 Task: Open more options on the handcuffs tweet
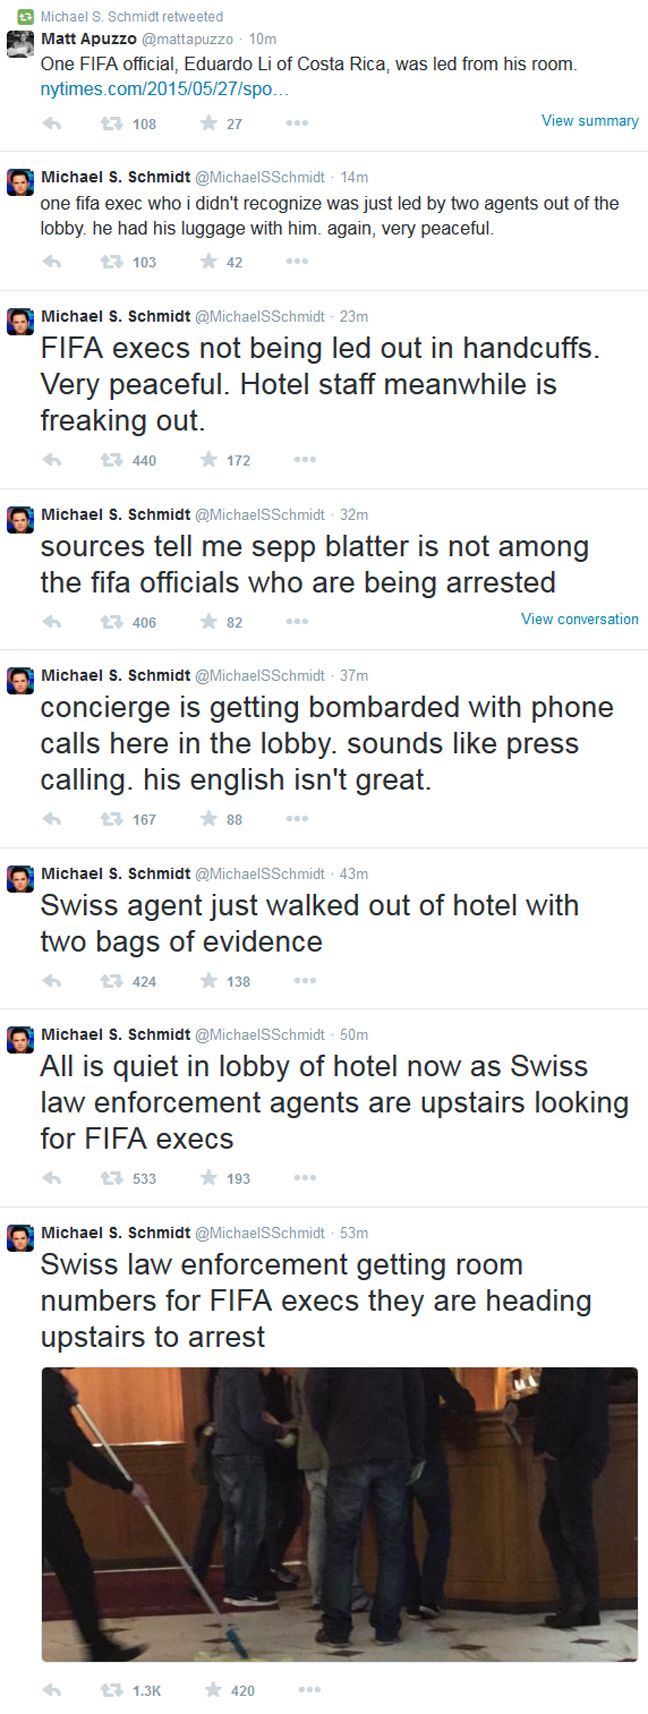click(x=305, y=460)
